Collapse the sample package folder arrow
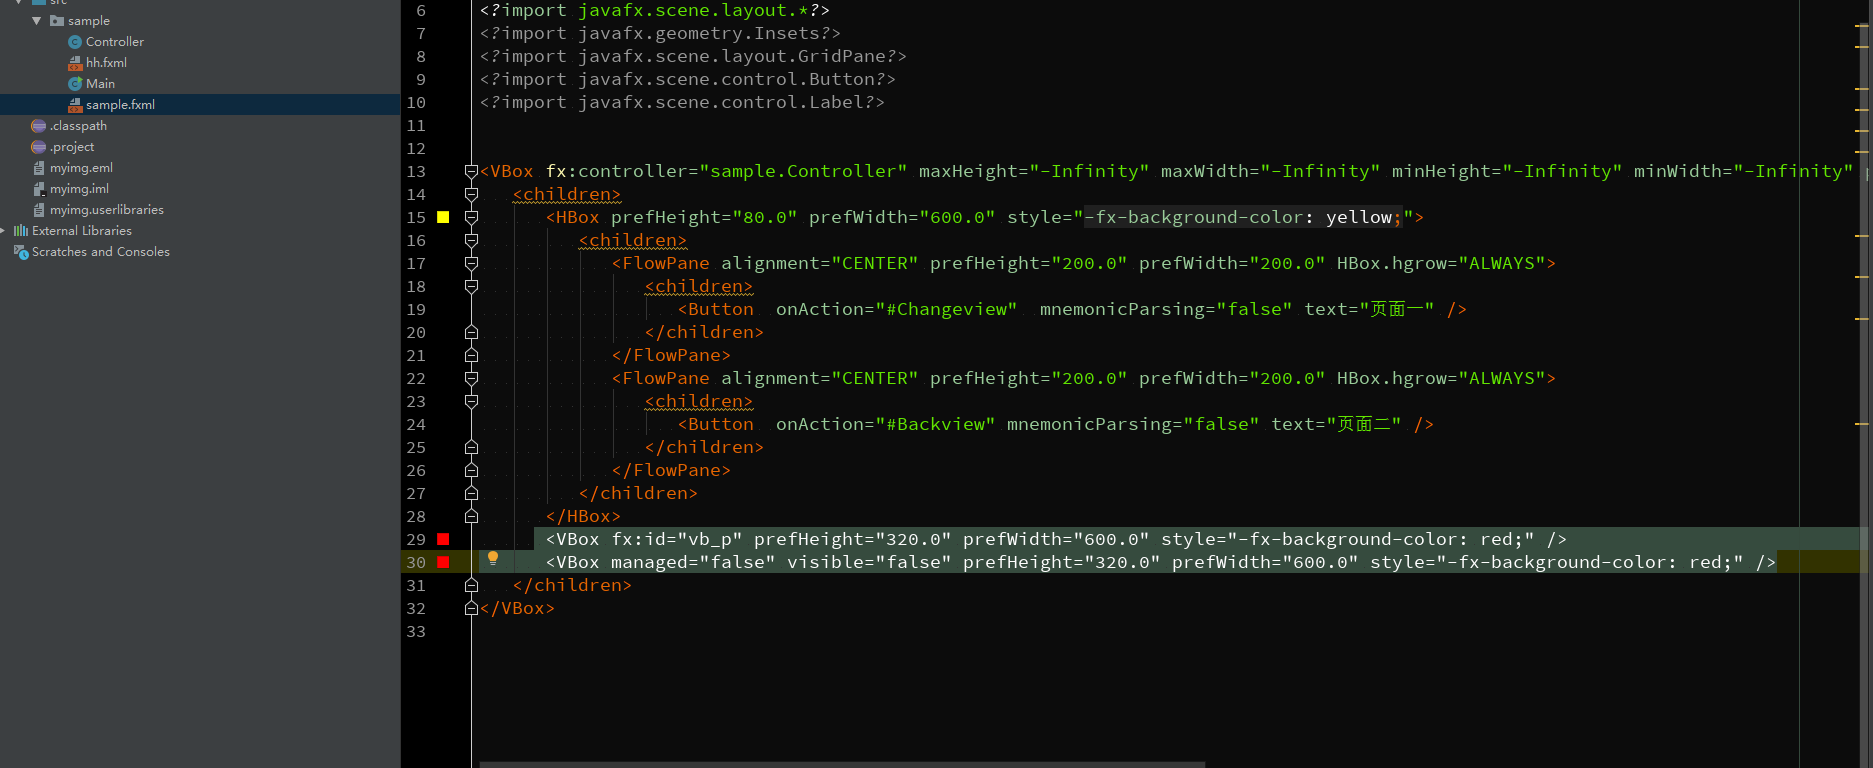Viewport: 1873px width, 768px height. point(37,21)
